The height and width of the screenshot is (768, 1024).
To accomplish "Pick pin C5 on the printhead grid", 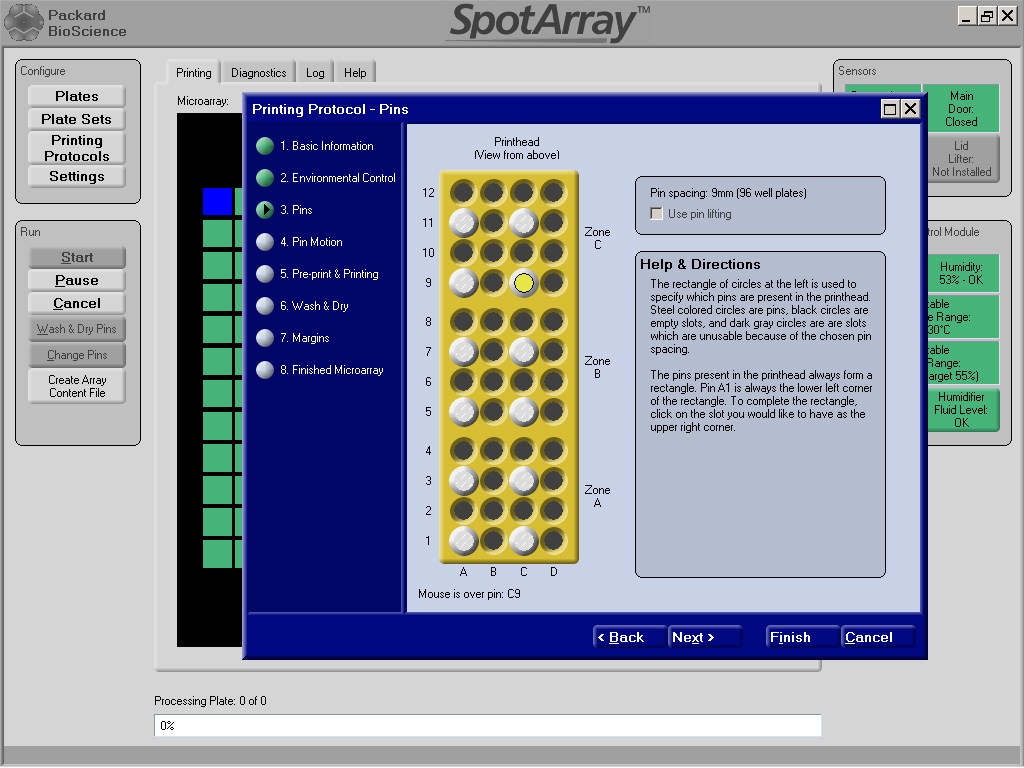I will tap(524, 411).
